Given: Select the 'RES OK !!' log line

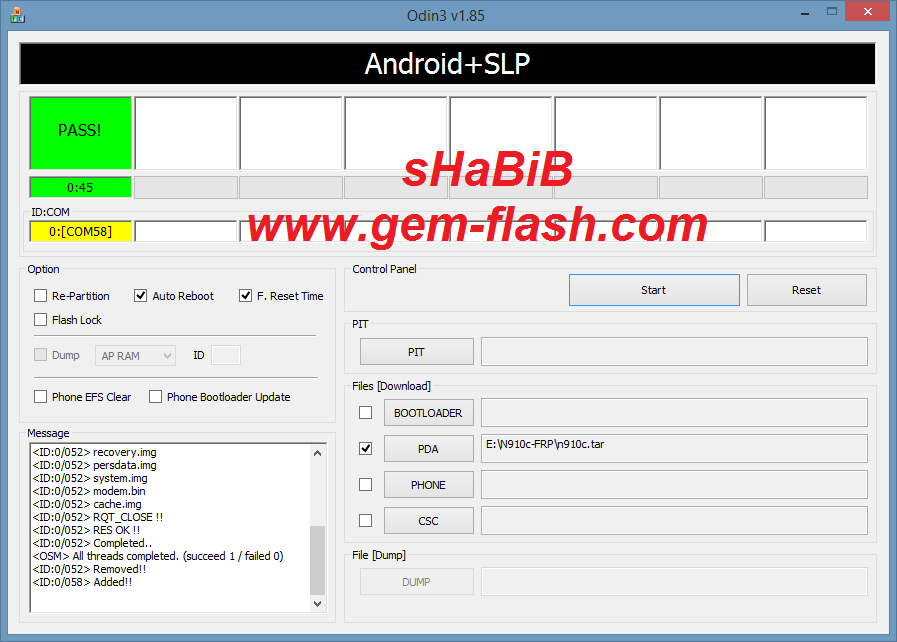Looking at the screenshot, I should [x=86, y=530].
